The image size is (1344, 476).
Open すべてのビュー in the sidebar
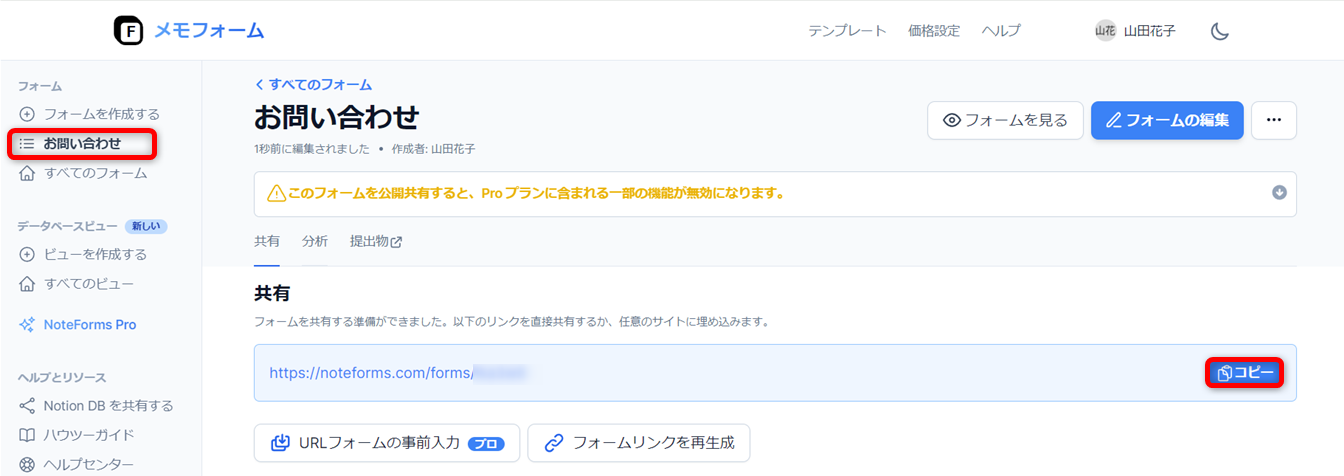click(88, 284)
